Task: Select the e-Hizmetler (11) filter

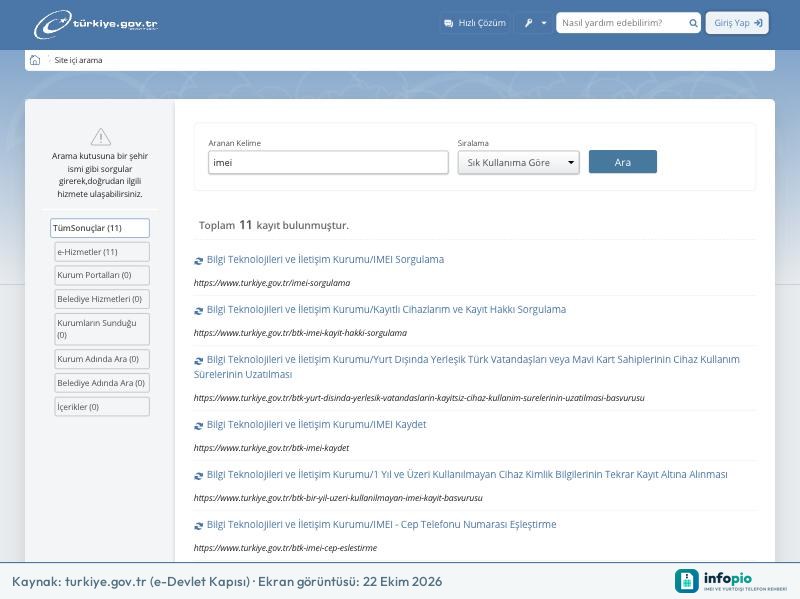Action: pyautogui.click(x=102, y=252)
